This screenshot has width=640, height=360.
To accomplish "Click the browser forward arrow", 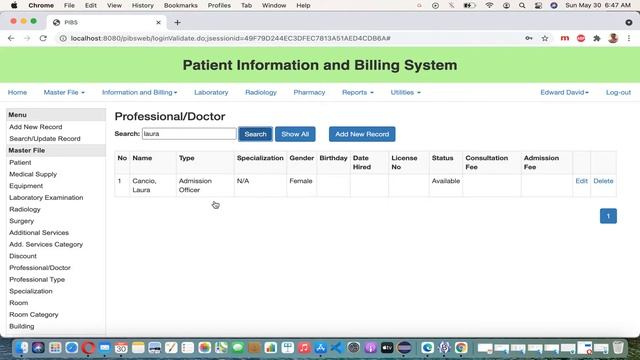I will coord(27,38).
